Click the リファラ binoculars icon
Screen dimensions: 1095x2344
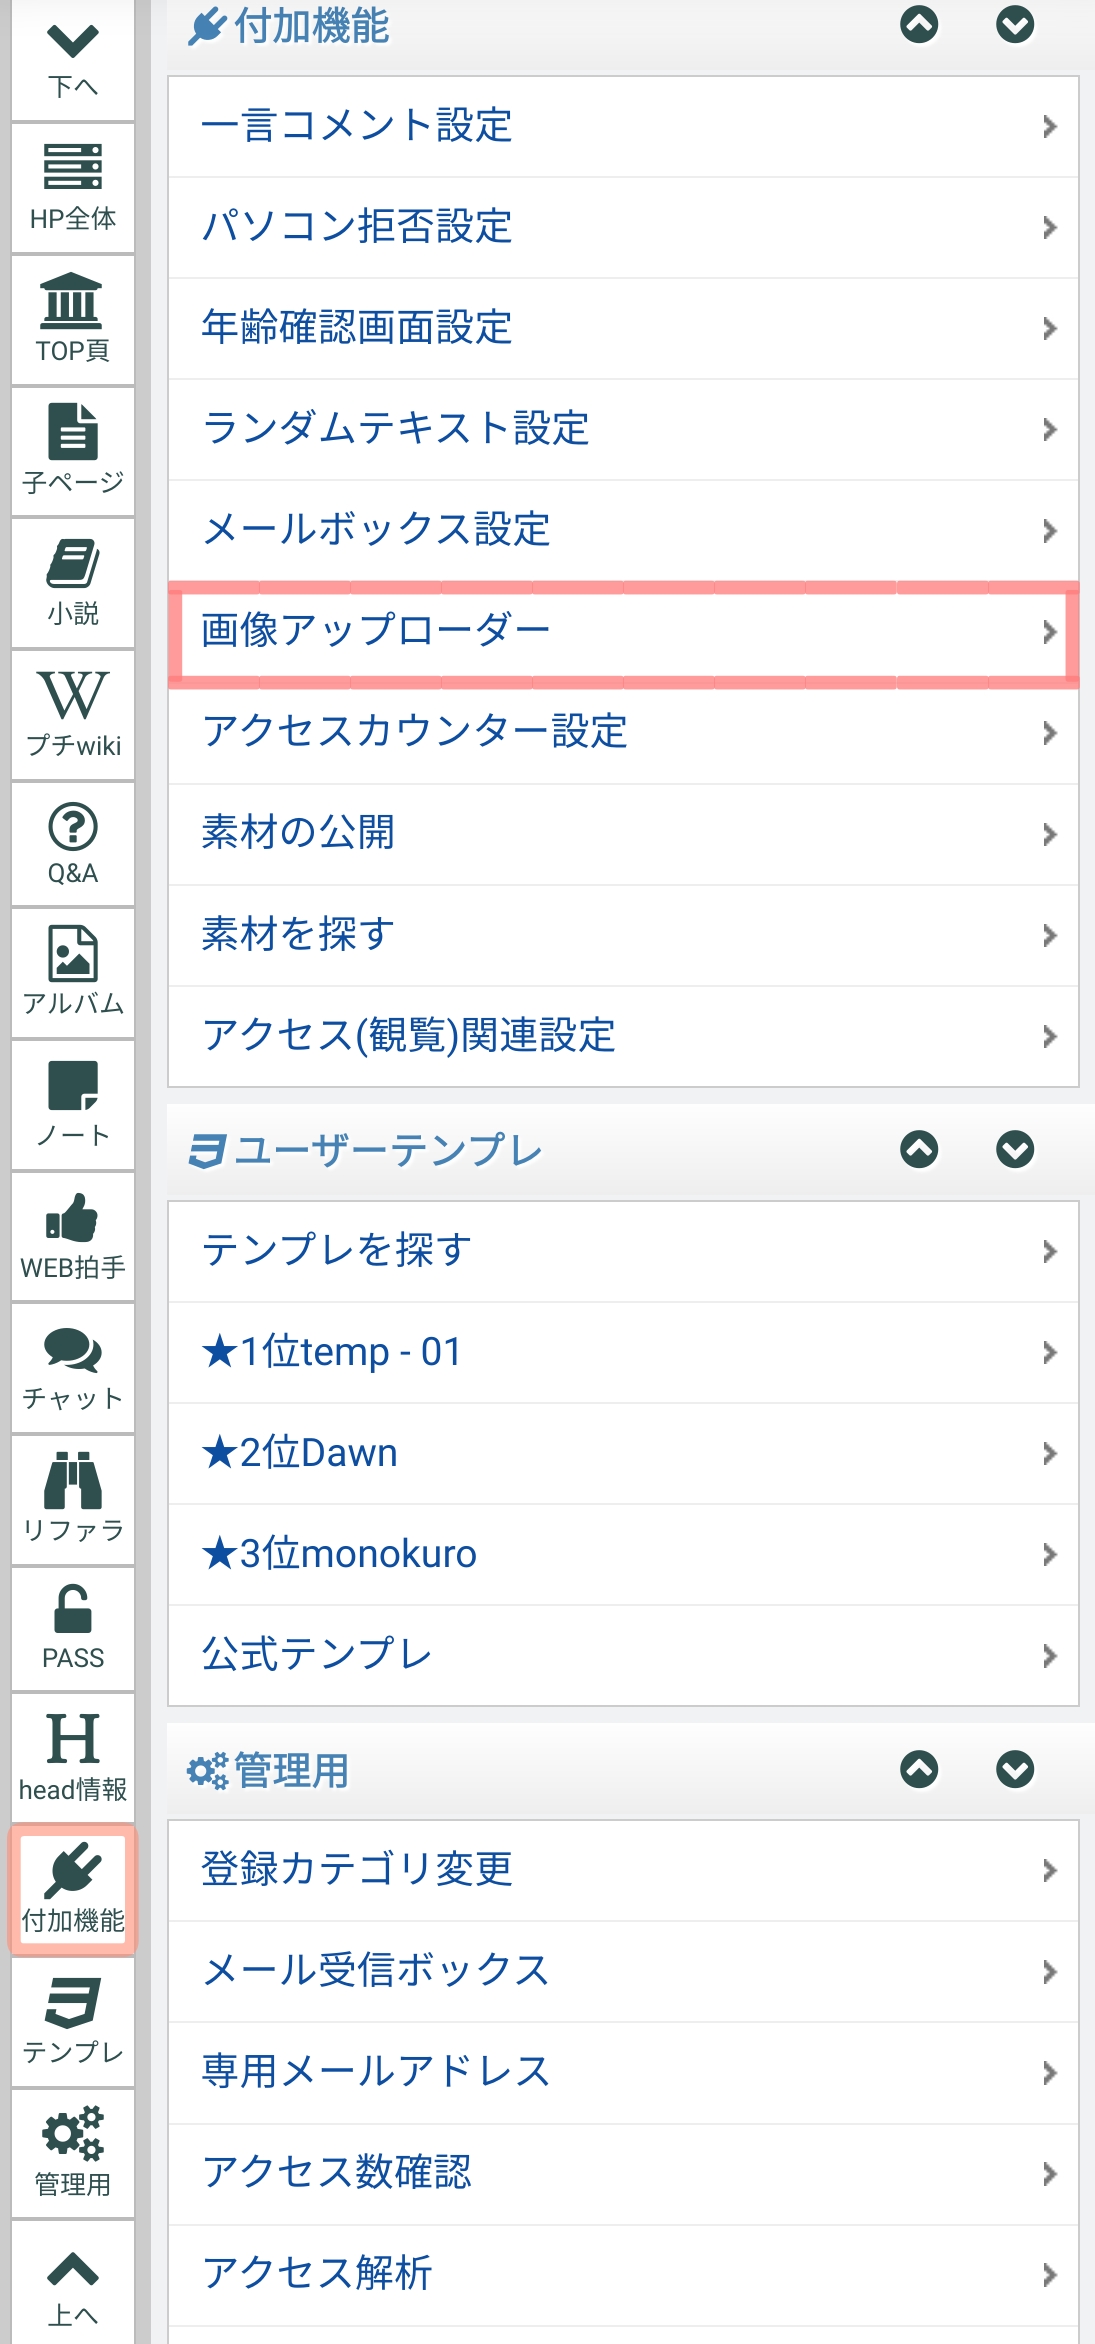(72, 1500)
